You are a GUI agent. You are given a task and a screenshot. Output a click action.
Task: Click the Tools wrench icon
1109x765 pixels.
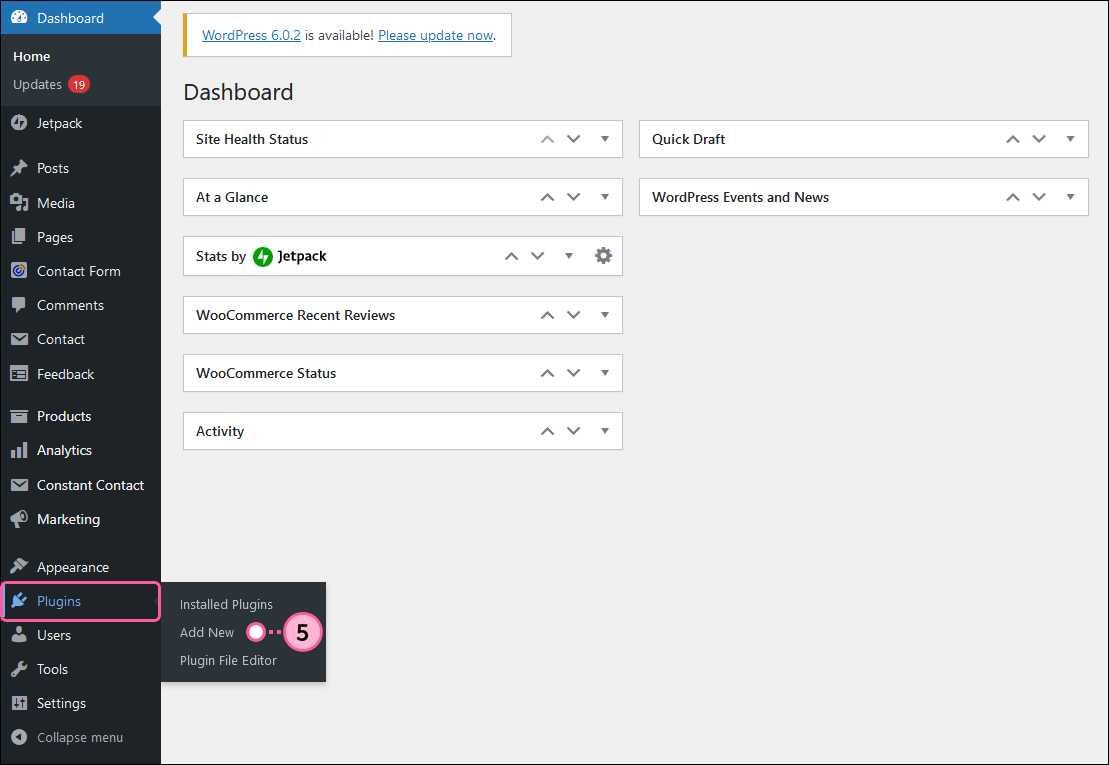(x=19, y=669)
